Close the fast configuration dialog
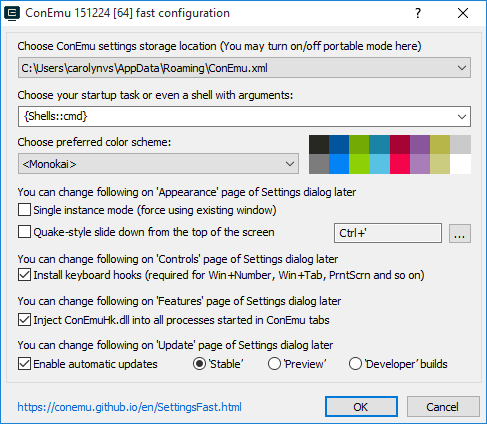 tap(463, 13)
